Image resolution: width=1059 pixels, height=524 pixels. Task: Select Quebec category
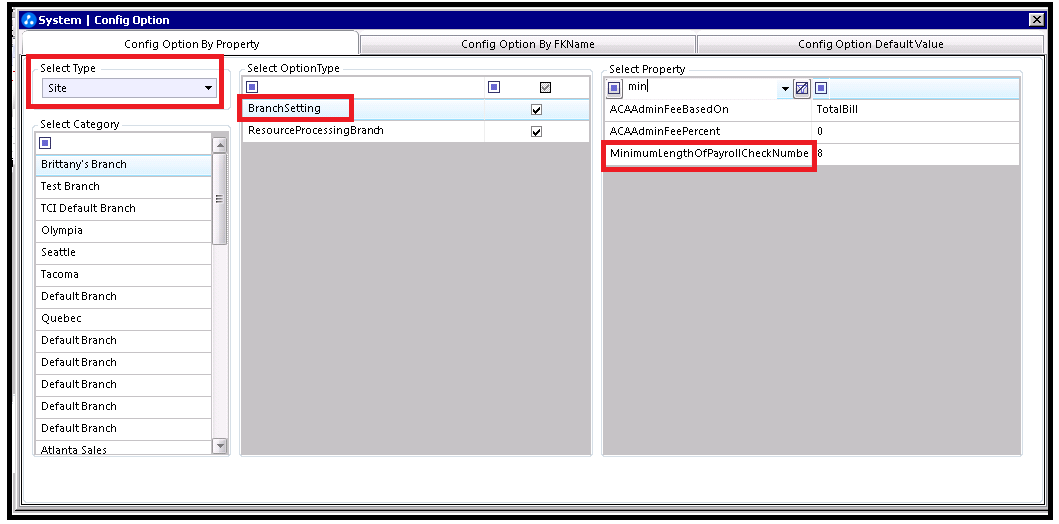click(x=124, y=318)
